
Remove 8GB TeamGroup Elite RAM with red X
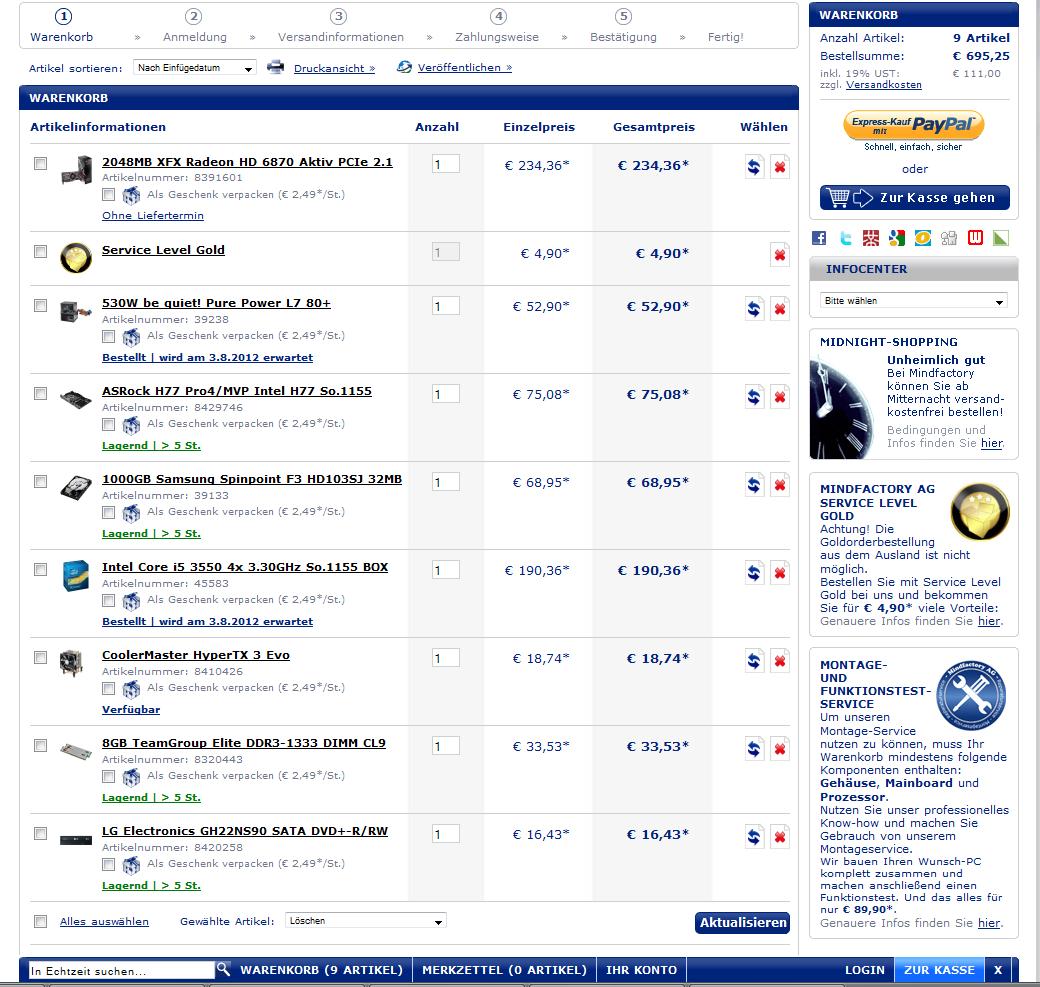pyautogui.click(x=780, y=749)
